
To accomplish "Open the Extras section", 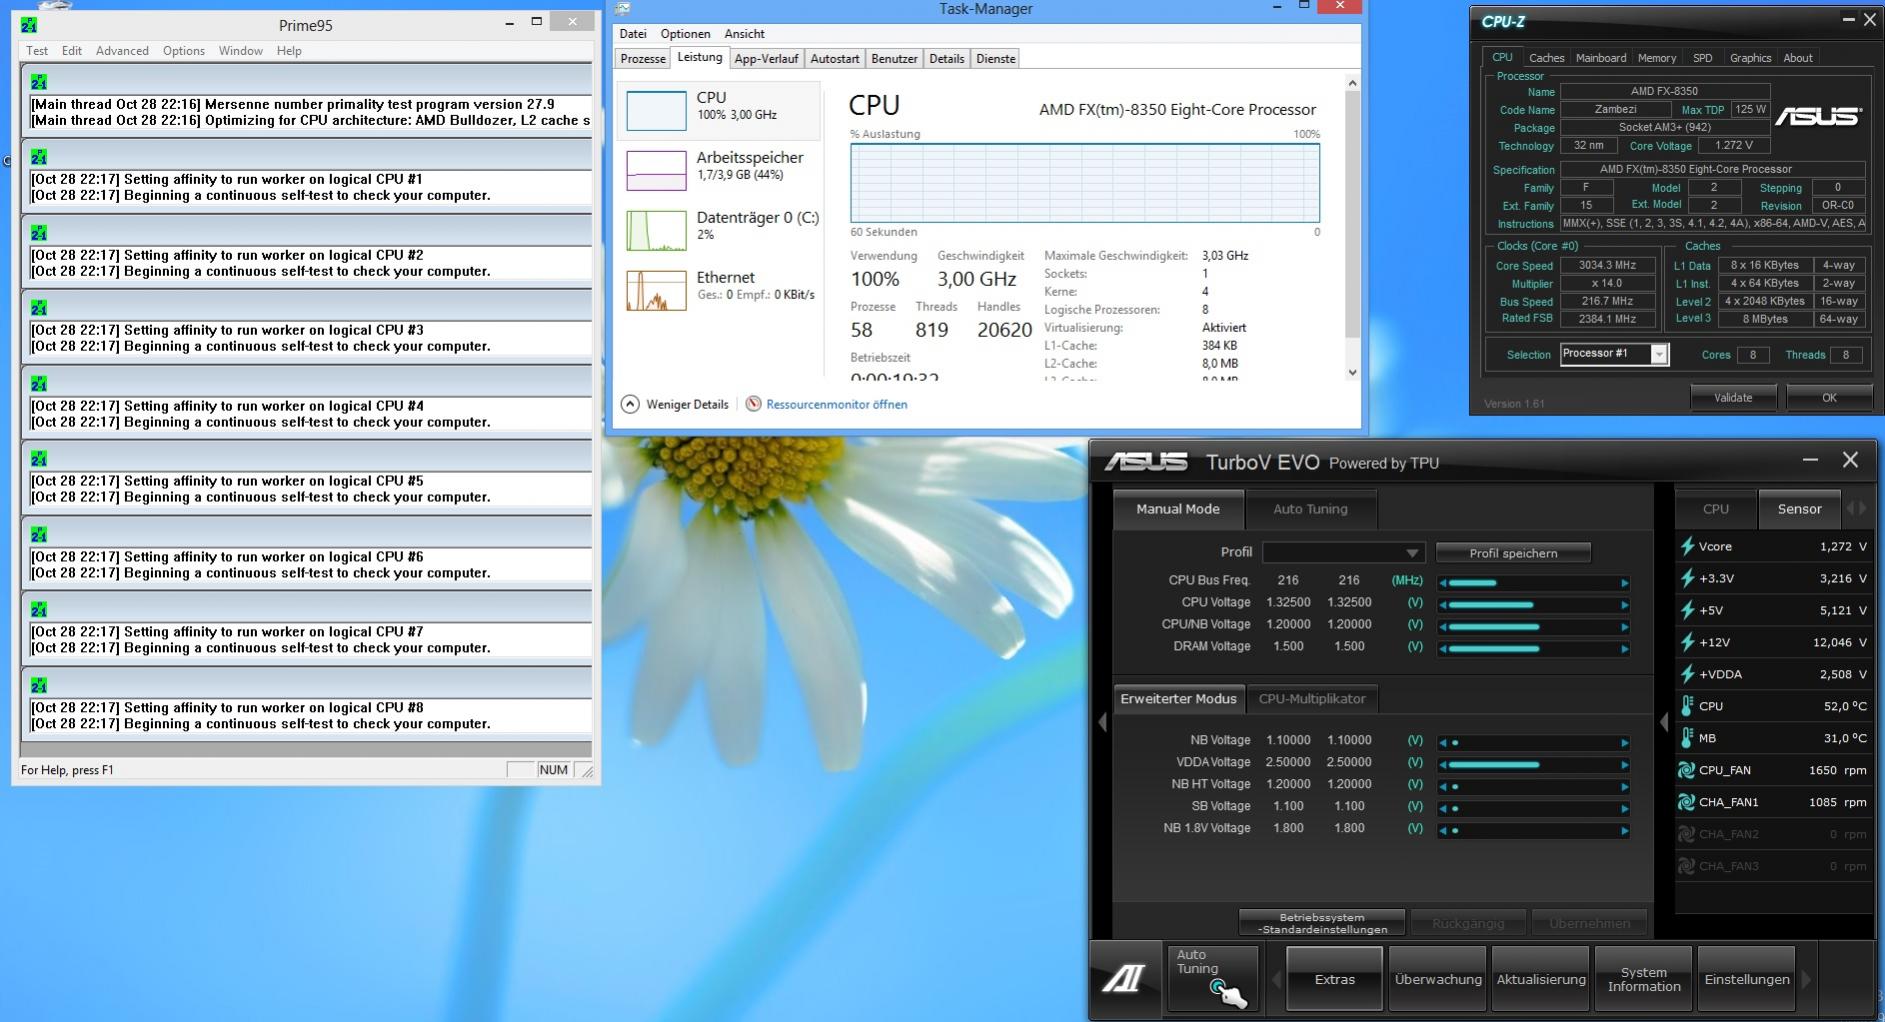I will 1334,979.
